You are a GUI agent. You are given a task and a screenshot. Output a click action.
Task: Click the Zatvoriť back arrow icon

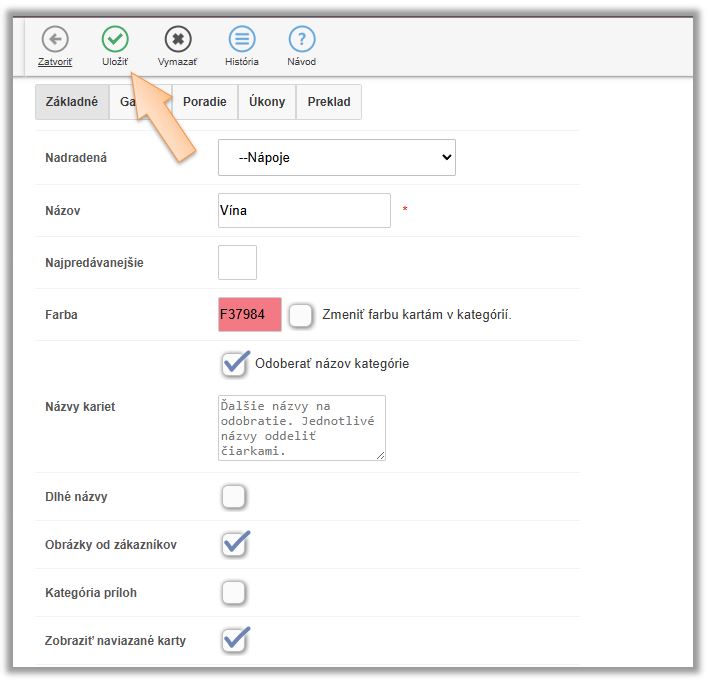pos(55,40)
